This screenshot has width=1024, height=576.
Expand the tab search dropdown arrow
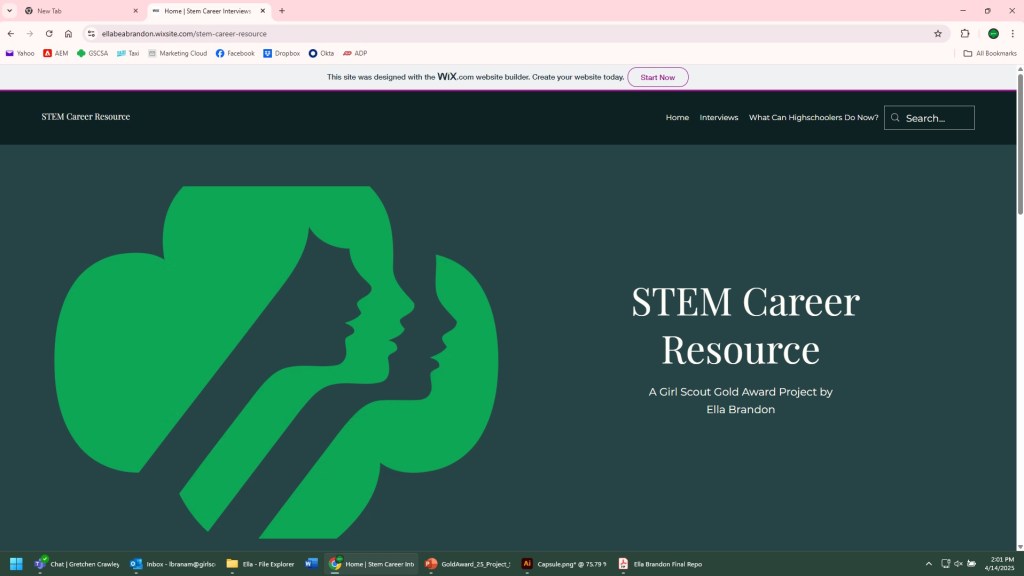point(9,11)
